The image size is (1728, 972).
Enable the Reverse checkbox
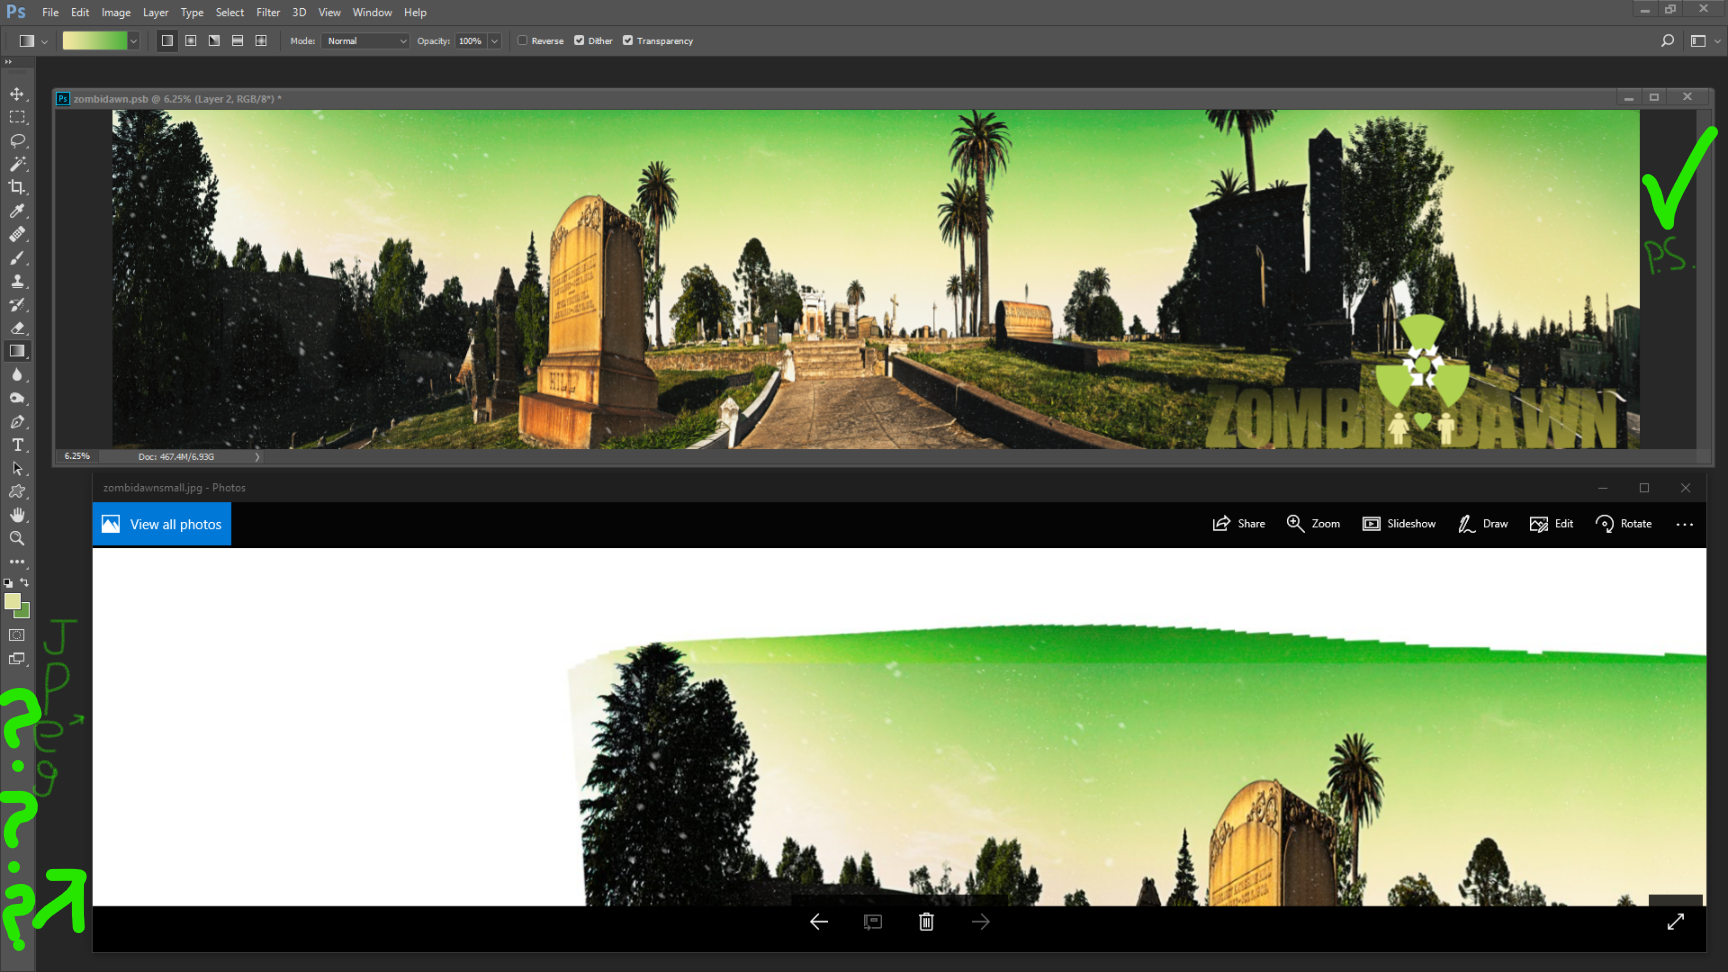point(522,41)
